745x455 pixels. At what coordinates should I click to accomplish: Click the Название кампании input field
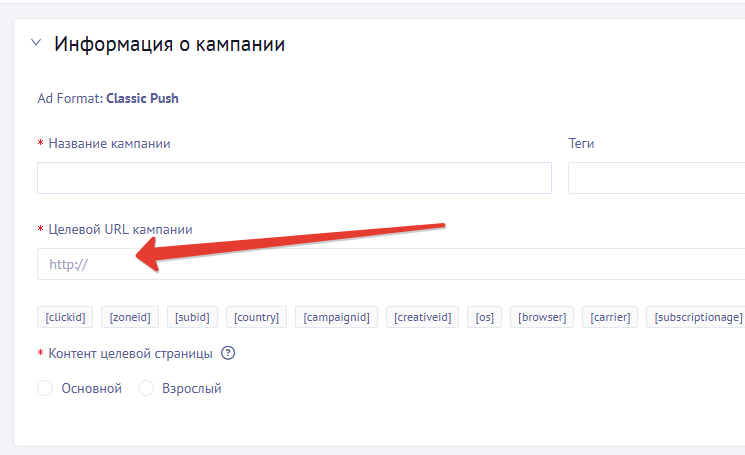(294, 178)
